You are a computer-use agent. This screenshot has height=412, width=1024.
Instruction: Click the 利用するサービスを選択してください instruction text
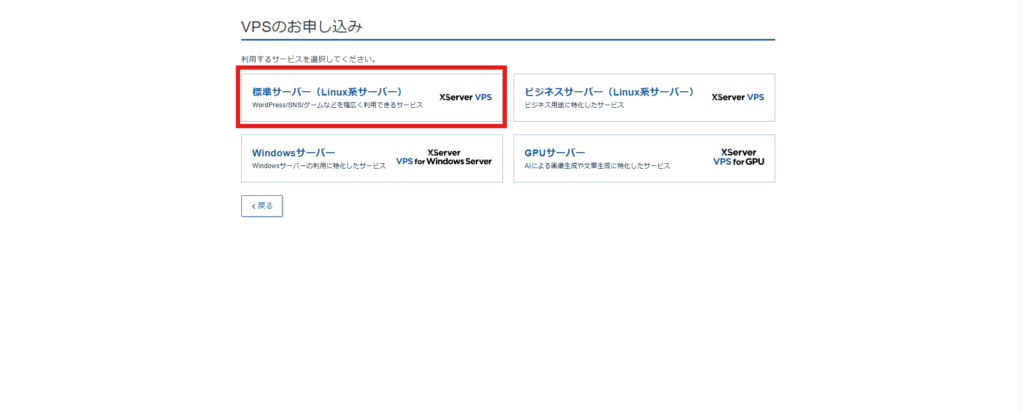[x=308, y=59]
